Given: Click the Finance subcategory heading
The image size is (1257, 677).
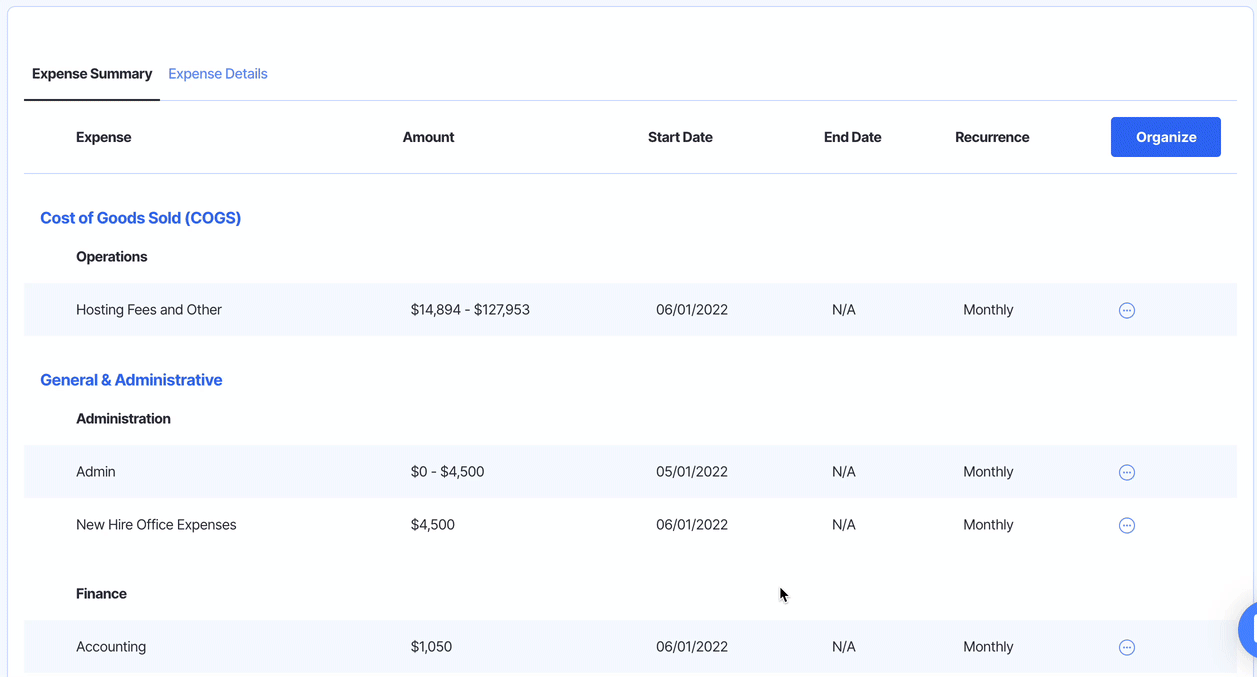Looking at the screenshot, I should (101, 594).
